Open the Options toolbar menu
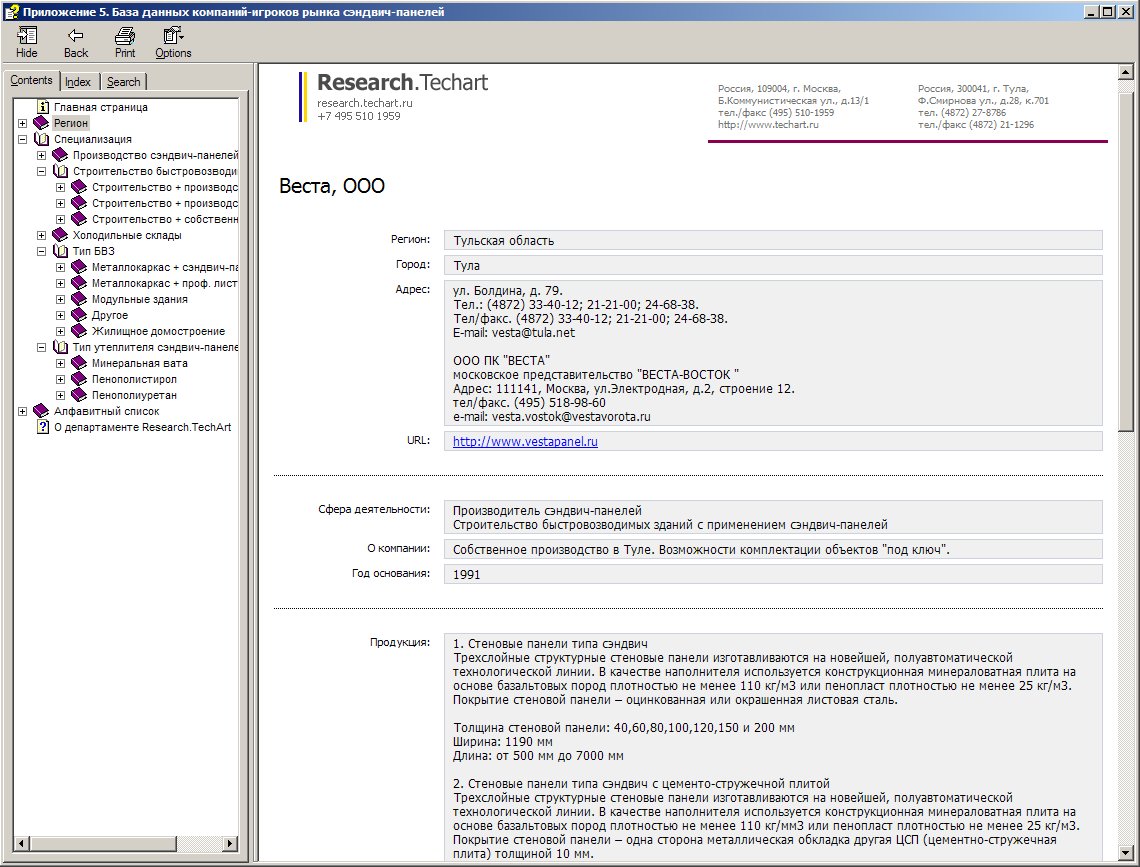 pos(173,35)
